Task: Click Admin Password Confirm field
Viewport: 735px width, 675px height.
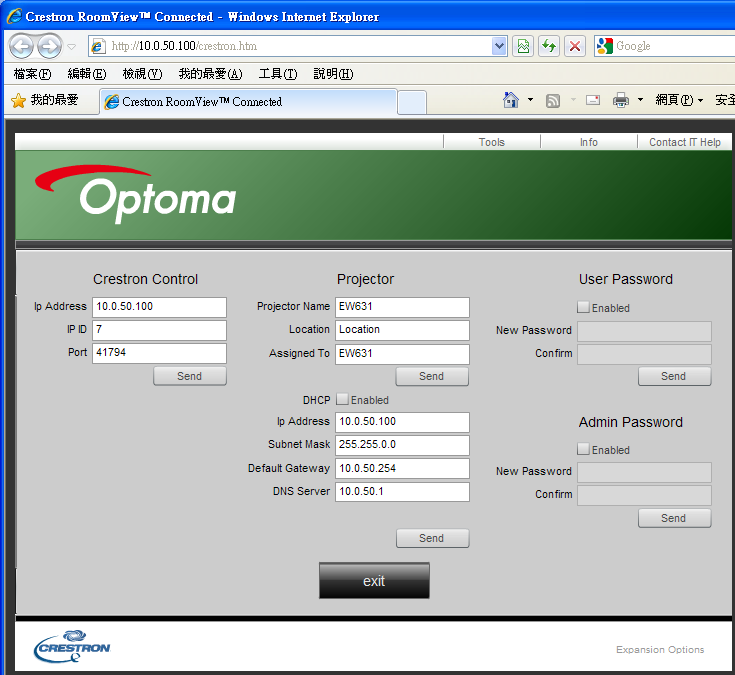Action: pyautogui.click(x=644, y=495)
